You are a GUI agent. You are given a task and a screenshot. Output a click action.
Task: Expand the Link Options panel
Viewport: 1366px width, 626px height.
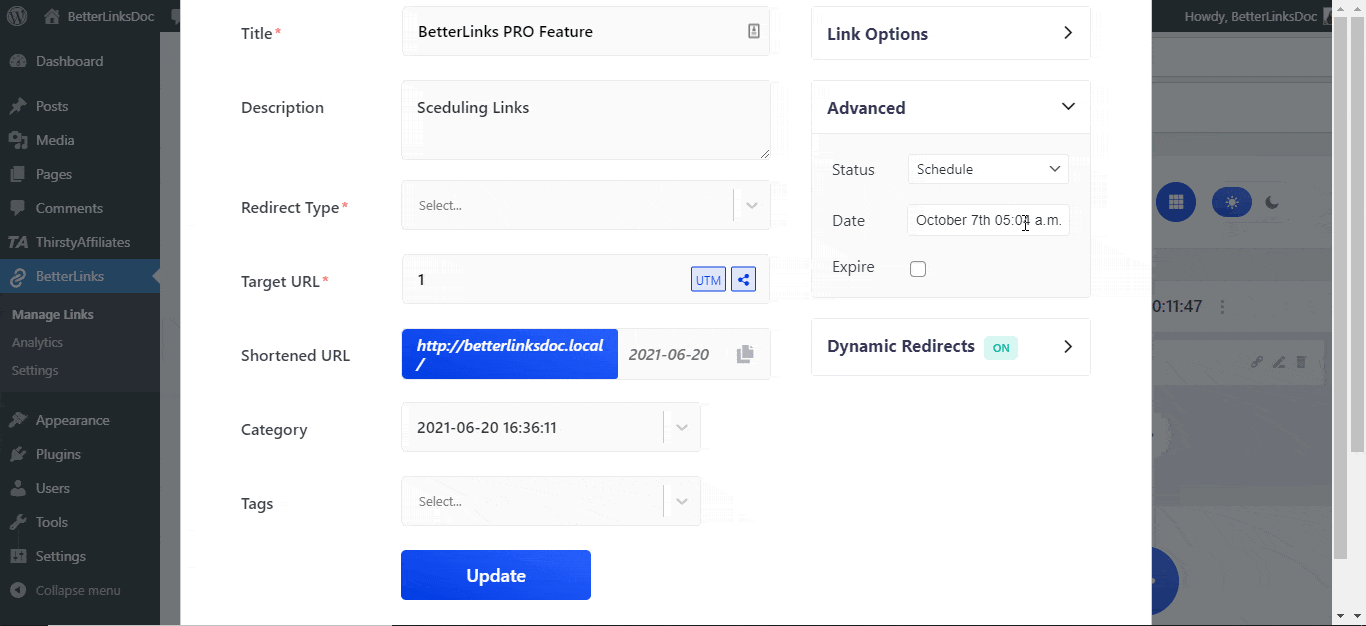[x=949, y=33]
